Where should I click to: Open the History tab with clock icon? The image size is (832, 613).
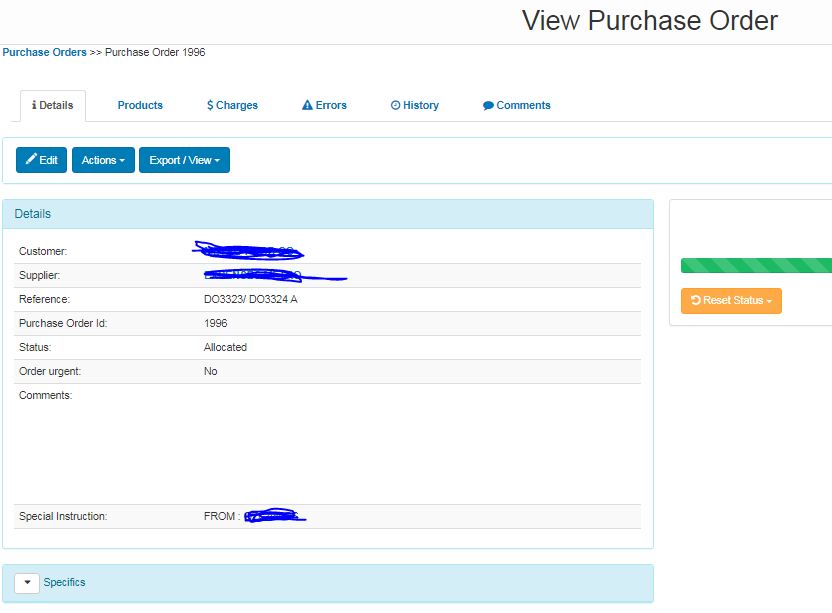tap(414, 105)
